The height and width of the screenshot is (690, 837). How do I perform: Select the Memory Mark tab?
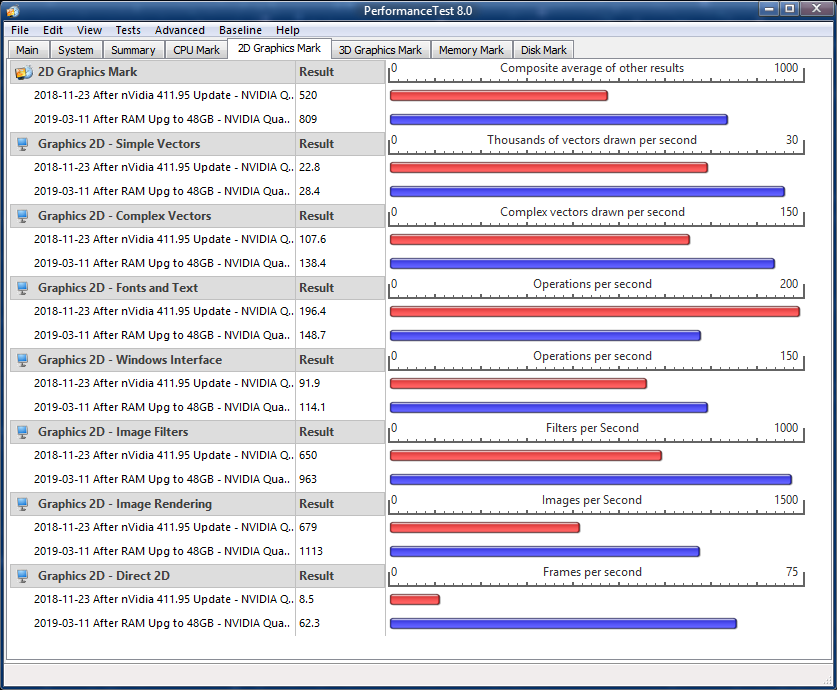coord(471,50)
